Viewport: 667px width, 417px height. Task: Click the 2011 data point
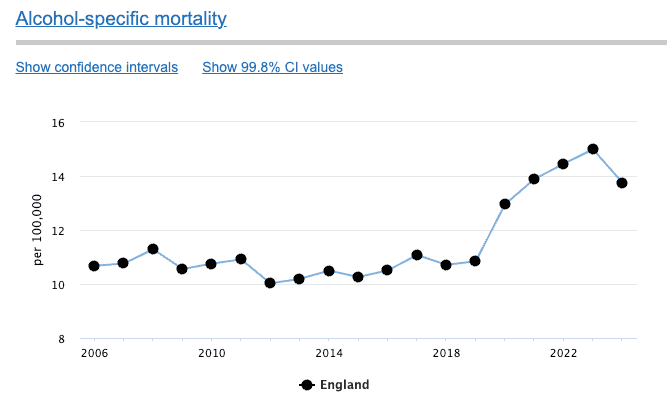[241, 259]
